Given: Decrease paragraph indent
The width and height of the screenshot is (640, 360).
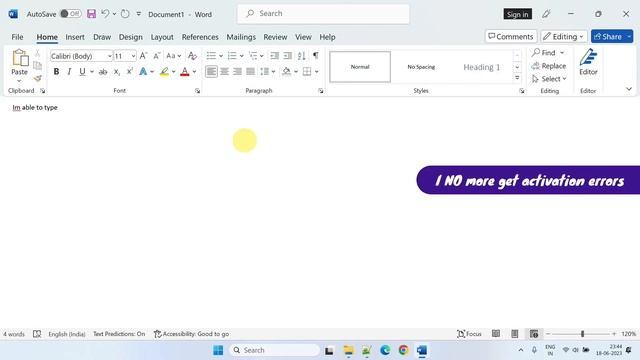Looking at the screenshot, I should 275,56.
